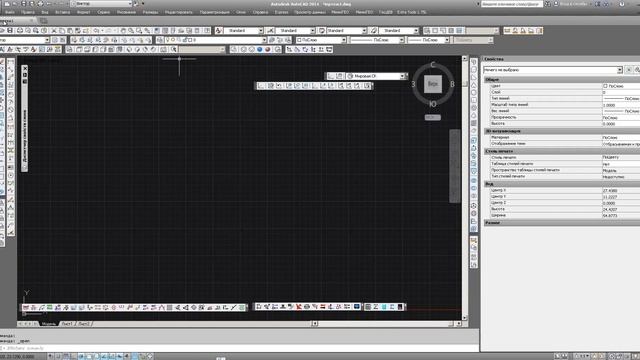The image size is (640, 360).
Task: Open the Сервис menu
Action: (104, 12)
